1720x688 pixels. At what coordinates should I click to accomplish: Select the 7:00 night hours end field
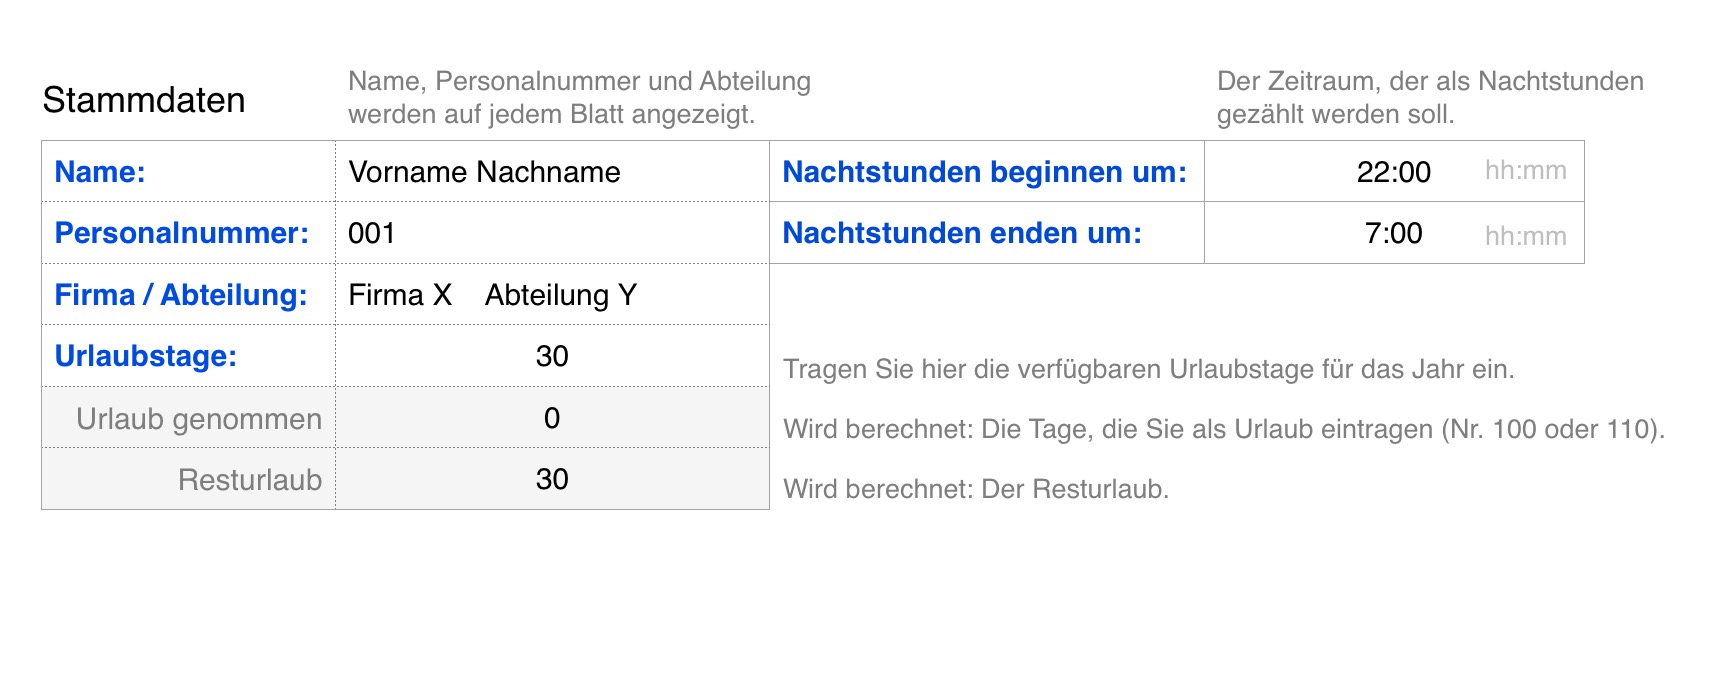coord(1393,233)
